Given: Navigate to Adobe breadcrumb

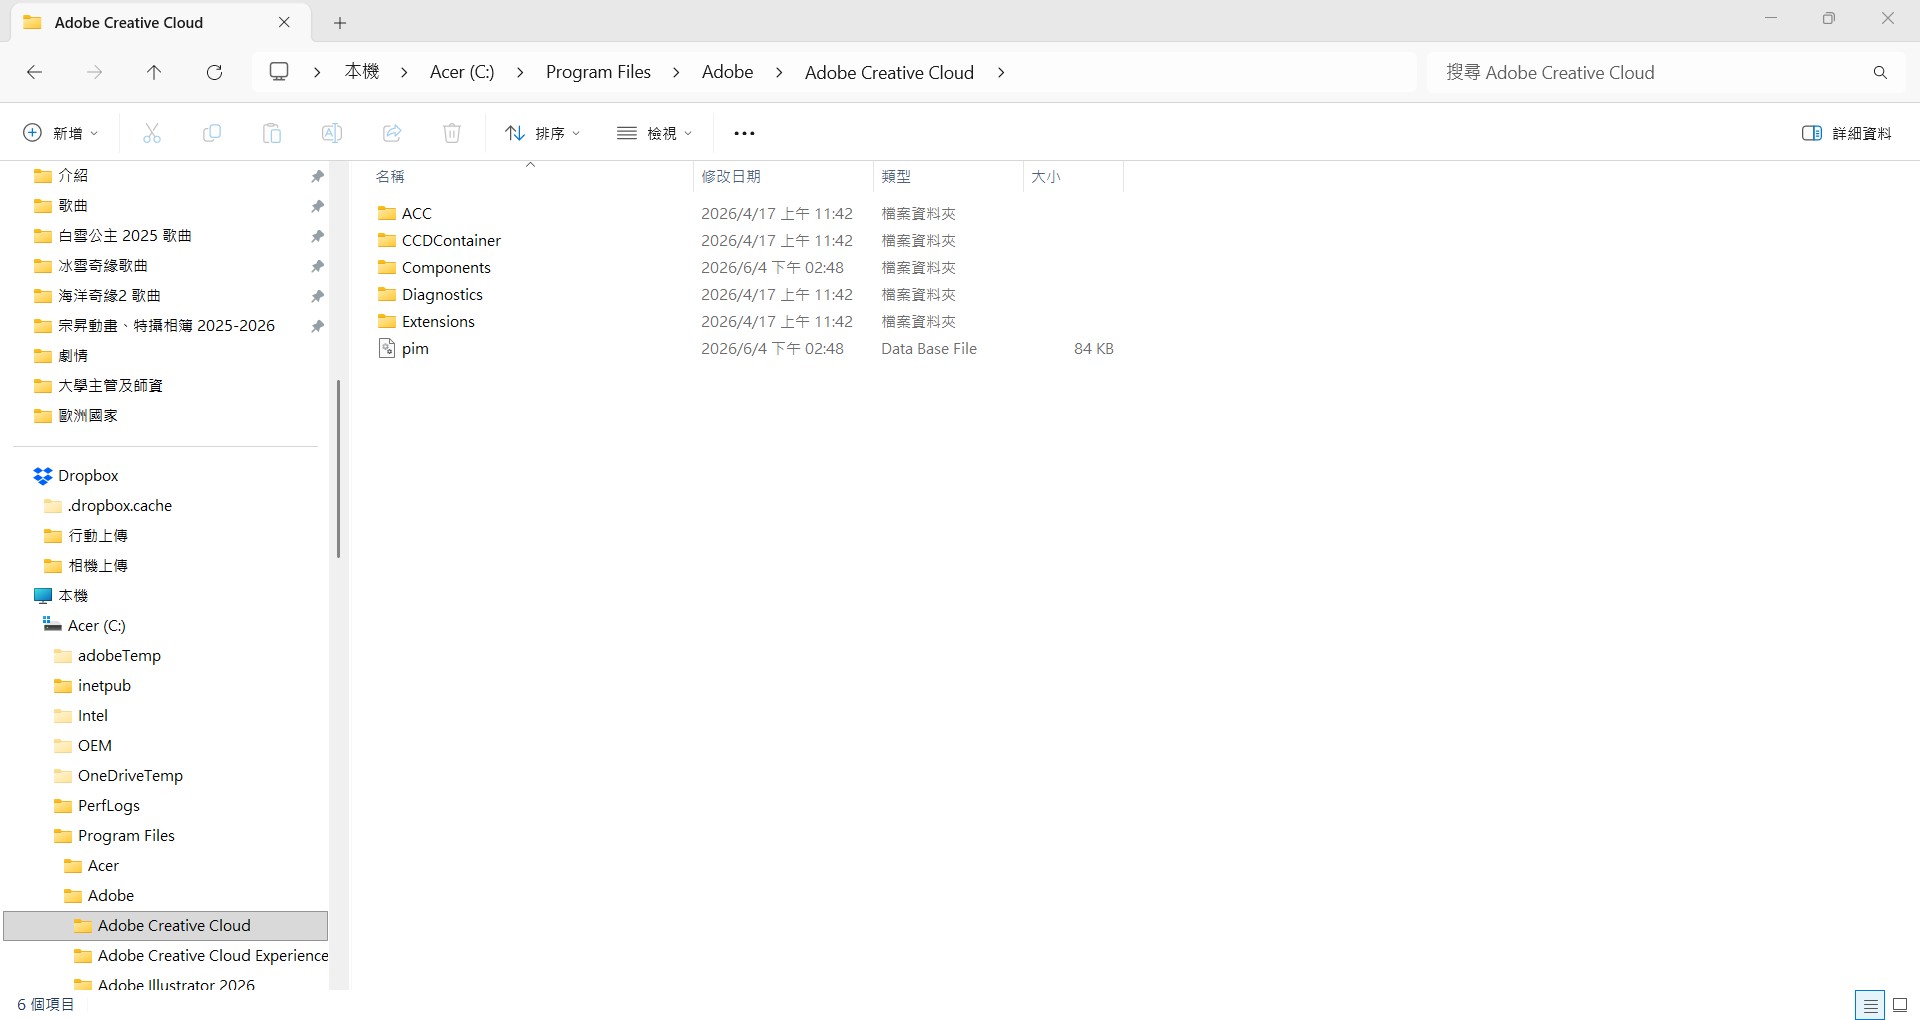Looking at the screenshot, I should 727,72.
